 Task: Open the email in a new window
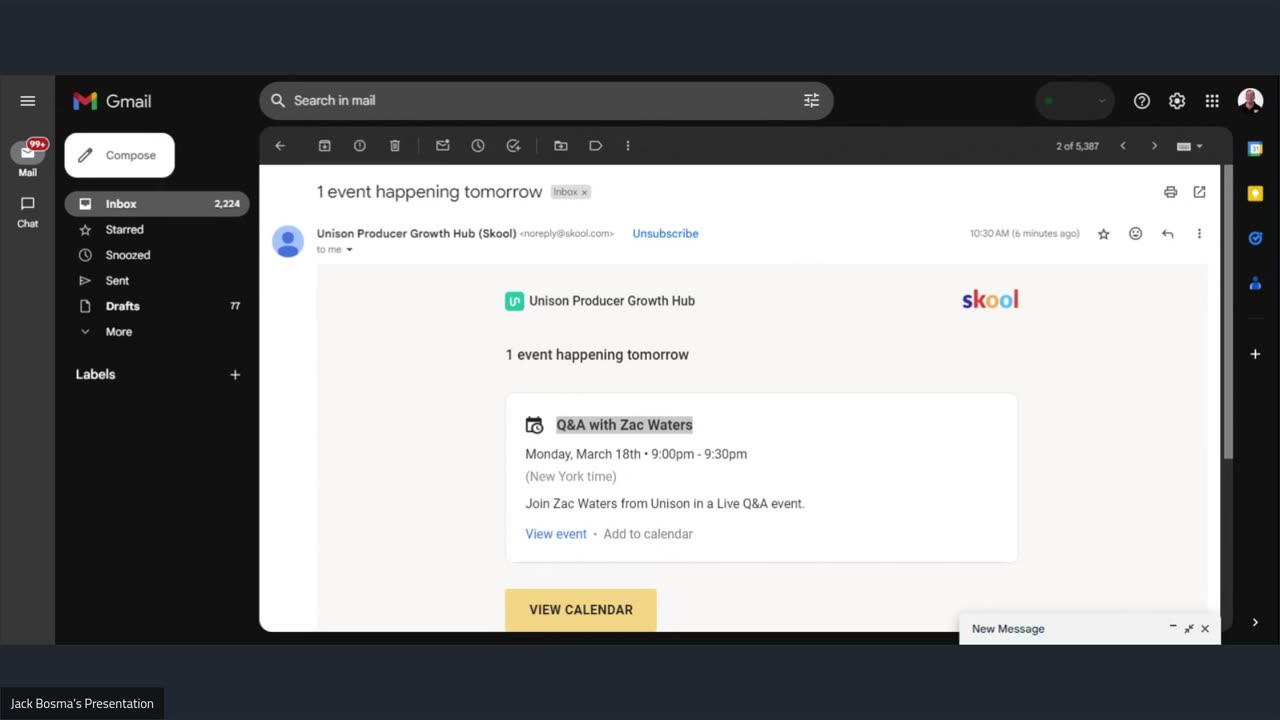(1199, 192)
